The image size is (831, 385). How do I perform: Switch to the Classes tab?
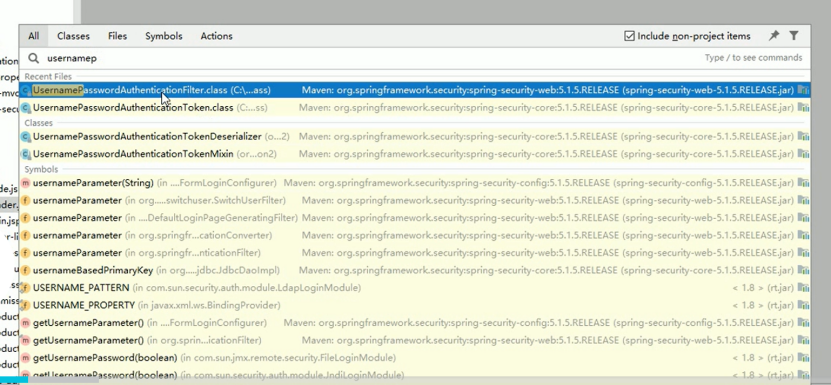coord(73,36)
